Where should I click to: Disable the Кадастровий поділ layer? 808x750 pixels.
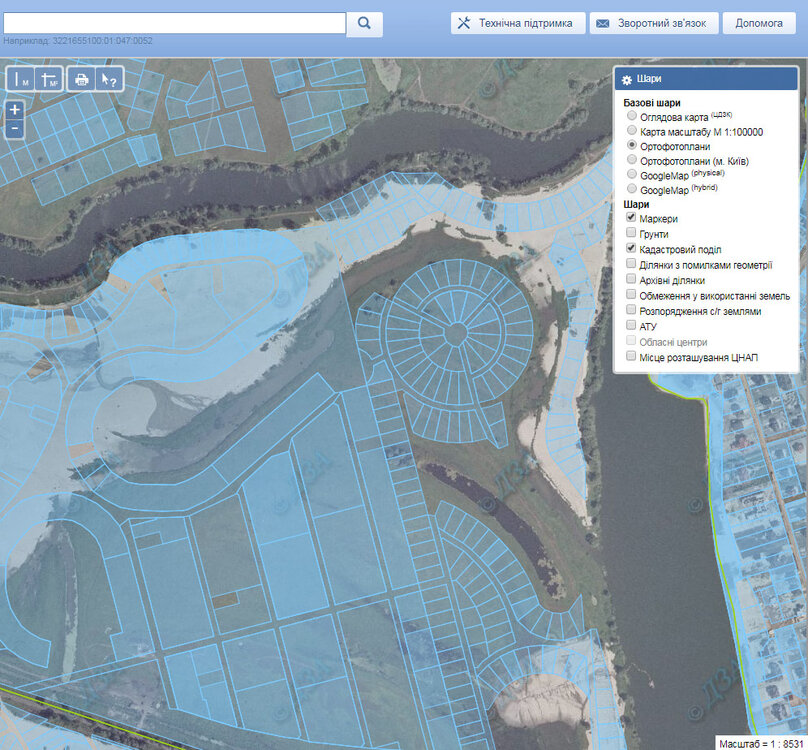[x=631, y=248]
